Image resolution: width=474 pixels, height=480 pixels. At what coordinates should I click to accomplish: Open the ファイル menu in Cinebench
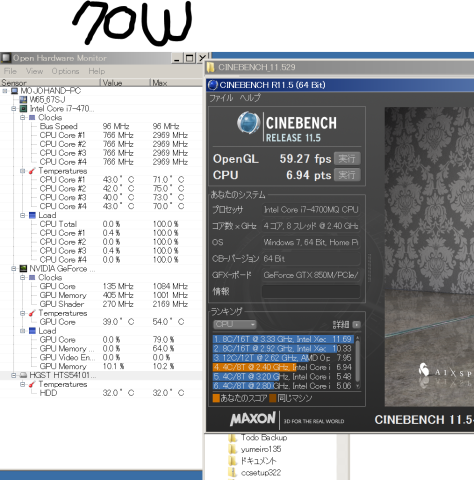(221, 98)
